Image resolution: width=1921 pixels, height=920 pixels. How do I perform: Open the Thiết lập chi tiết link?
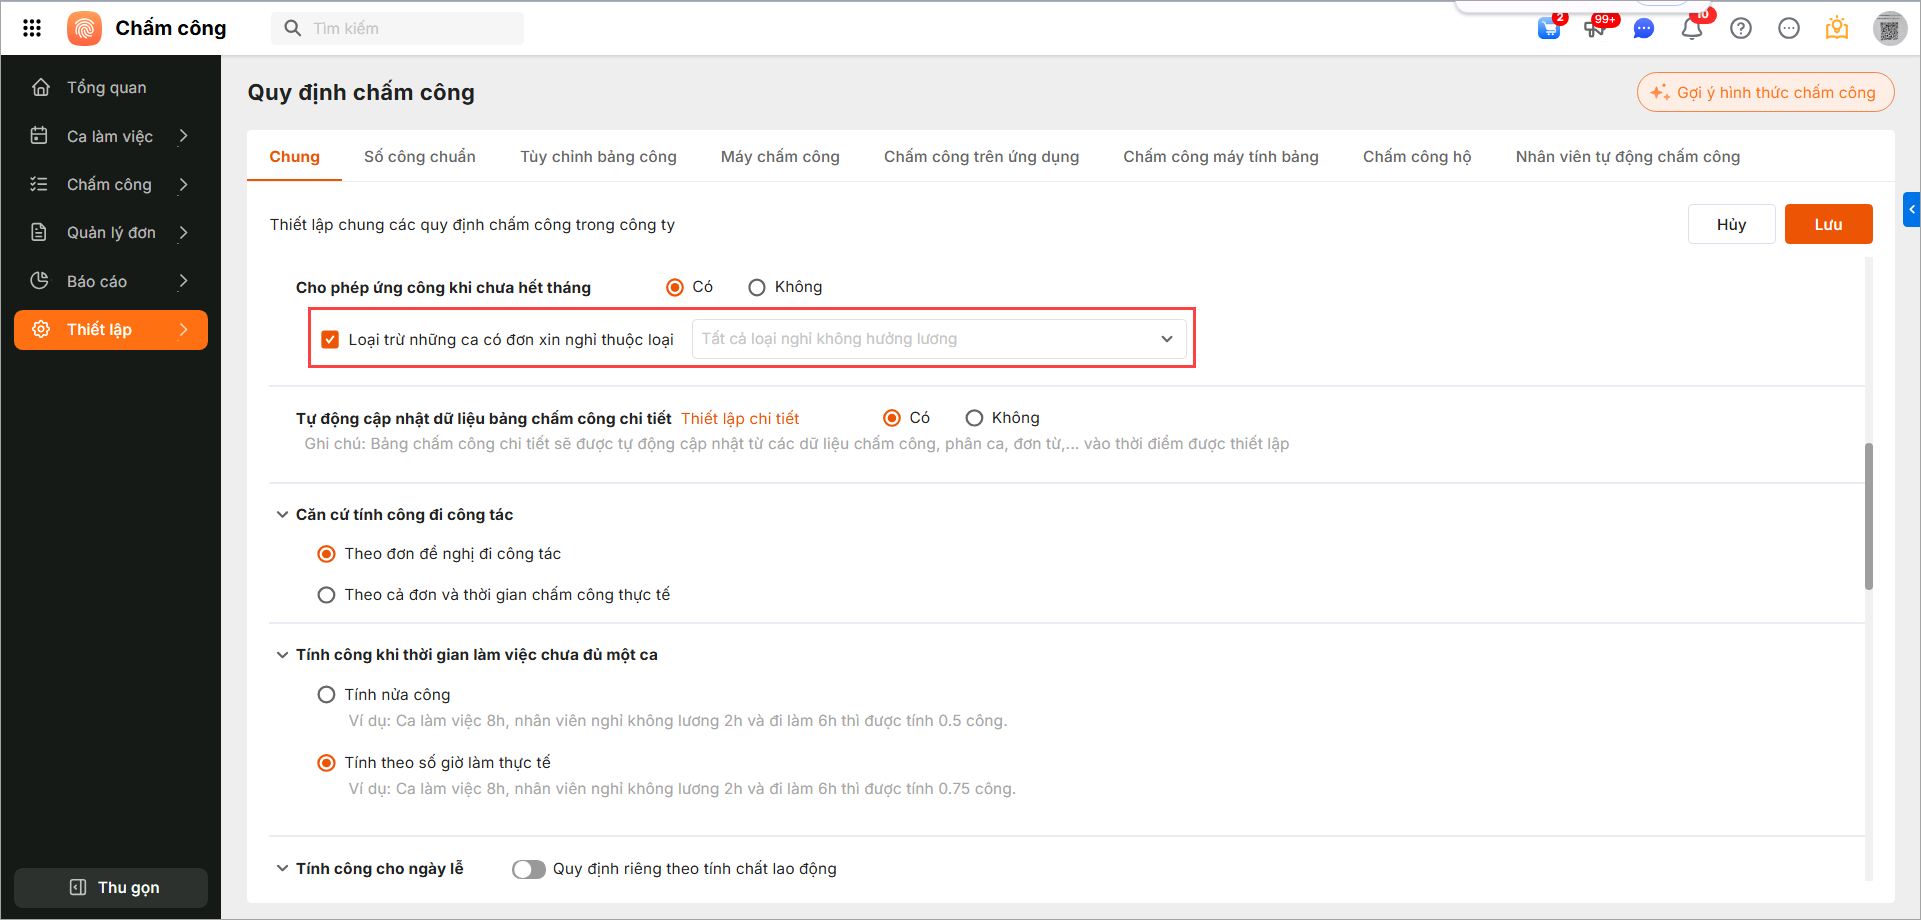coord(740,419)
